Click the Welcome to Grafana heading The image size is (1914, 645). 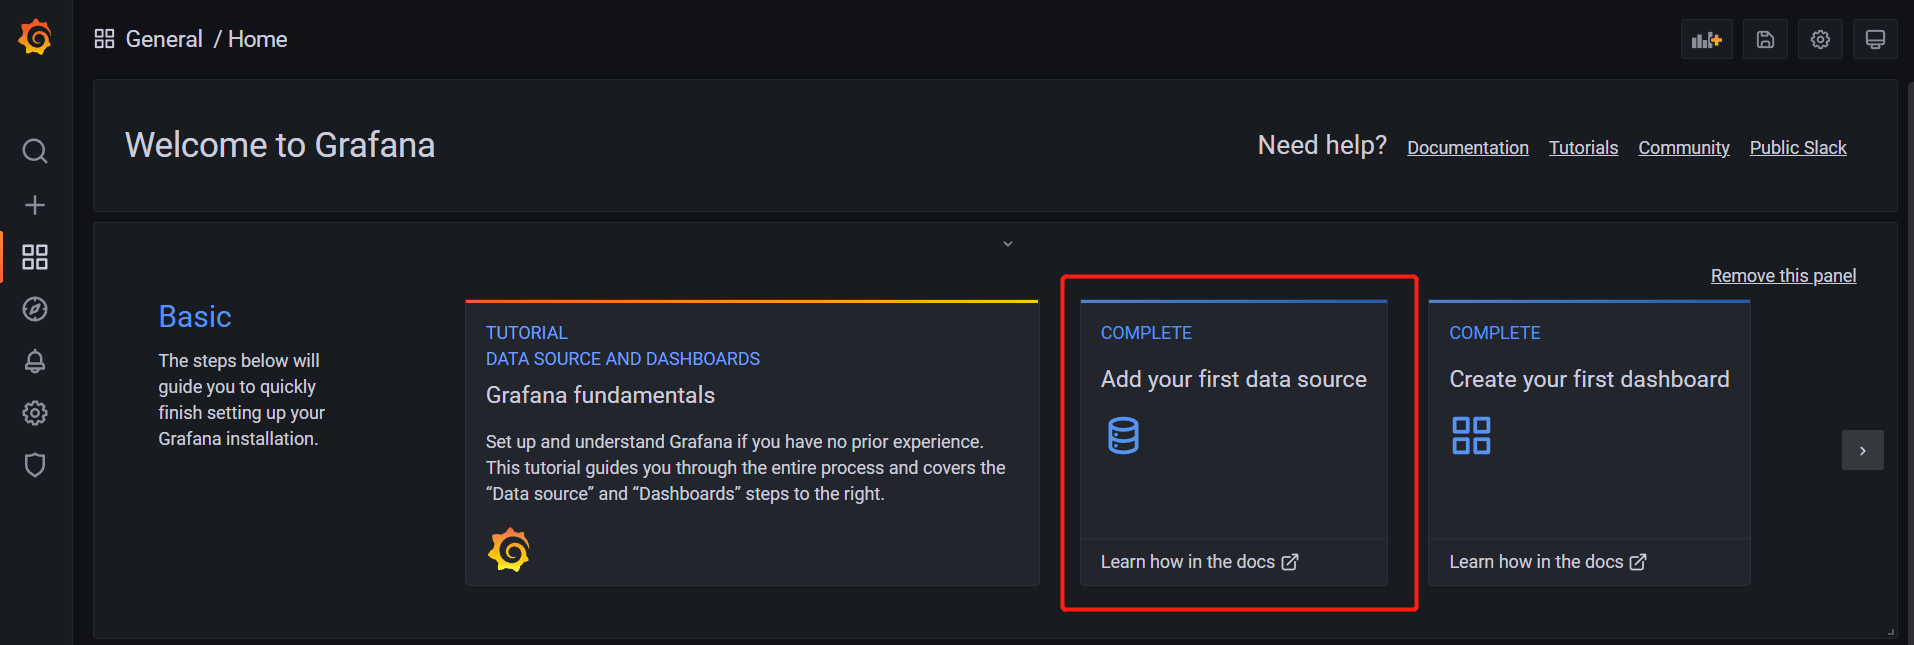(x=280, y=145)
